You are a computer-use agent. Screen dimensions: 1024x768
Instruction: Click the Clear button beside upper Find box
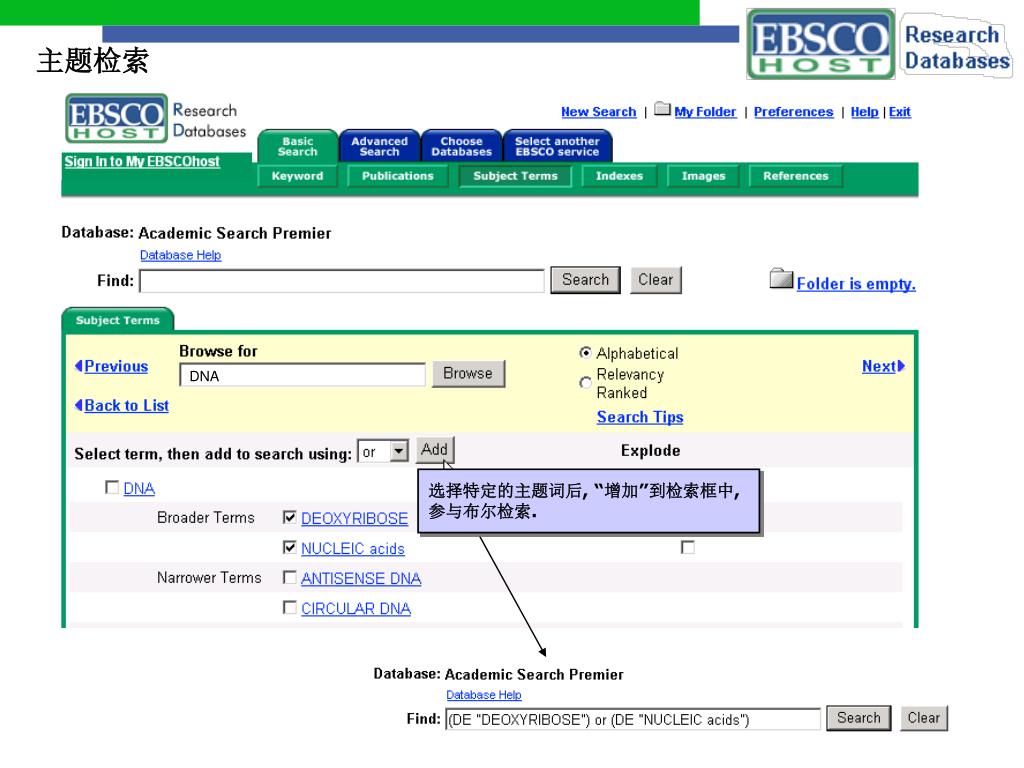coord(656,280)
